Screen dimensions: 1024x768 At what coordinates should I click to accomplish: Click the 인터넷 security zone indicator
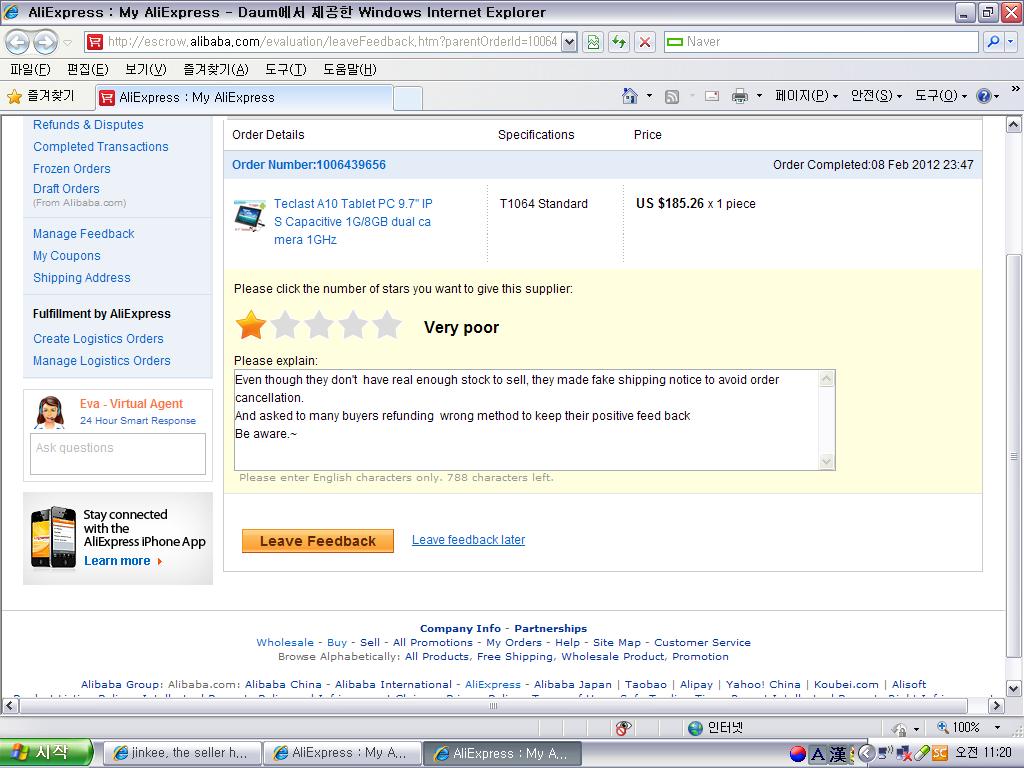tap(716, 728)
